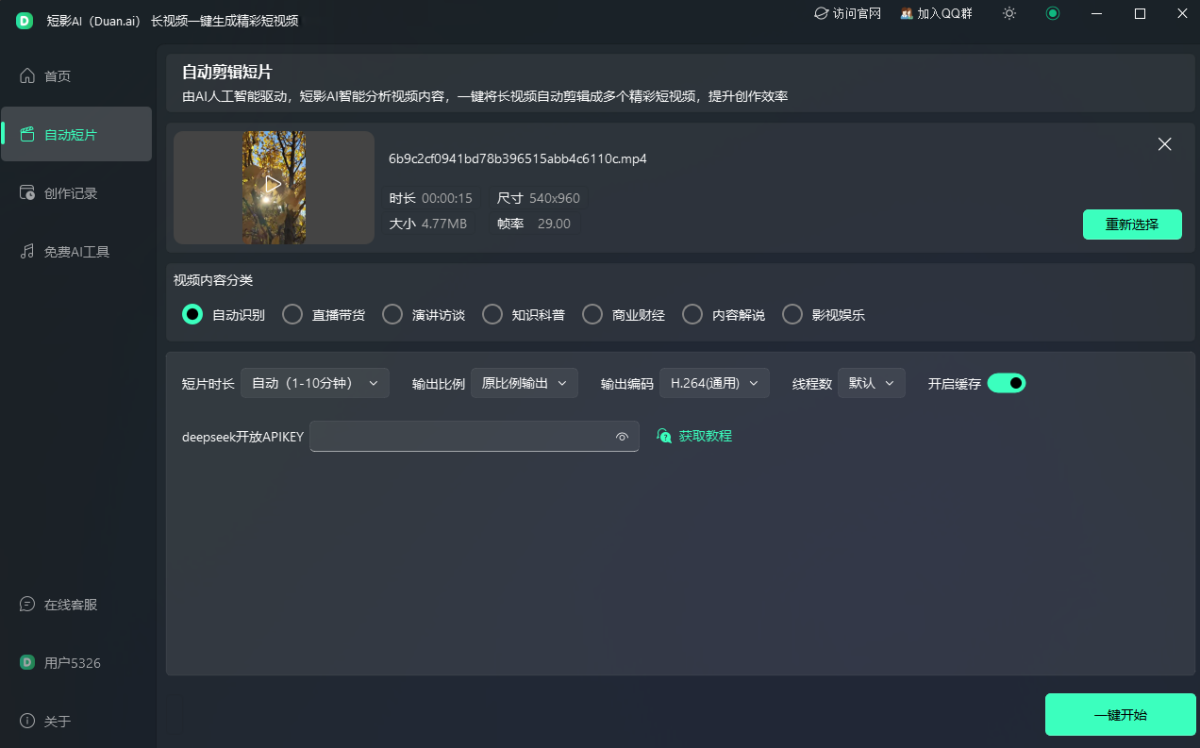This screenshot has height=748, width=1200.
Task: Change the 输出比例 output ratio
Action: [x=524, y=382]
